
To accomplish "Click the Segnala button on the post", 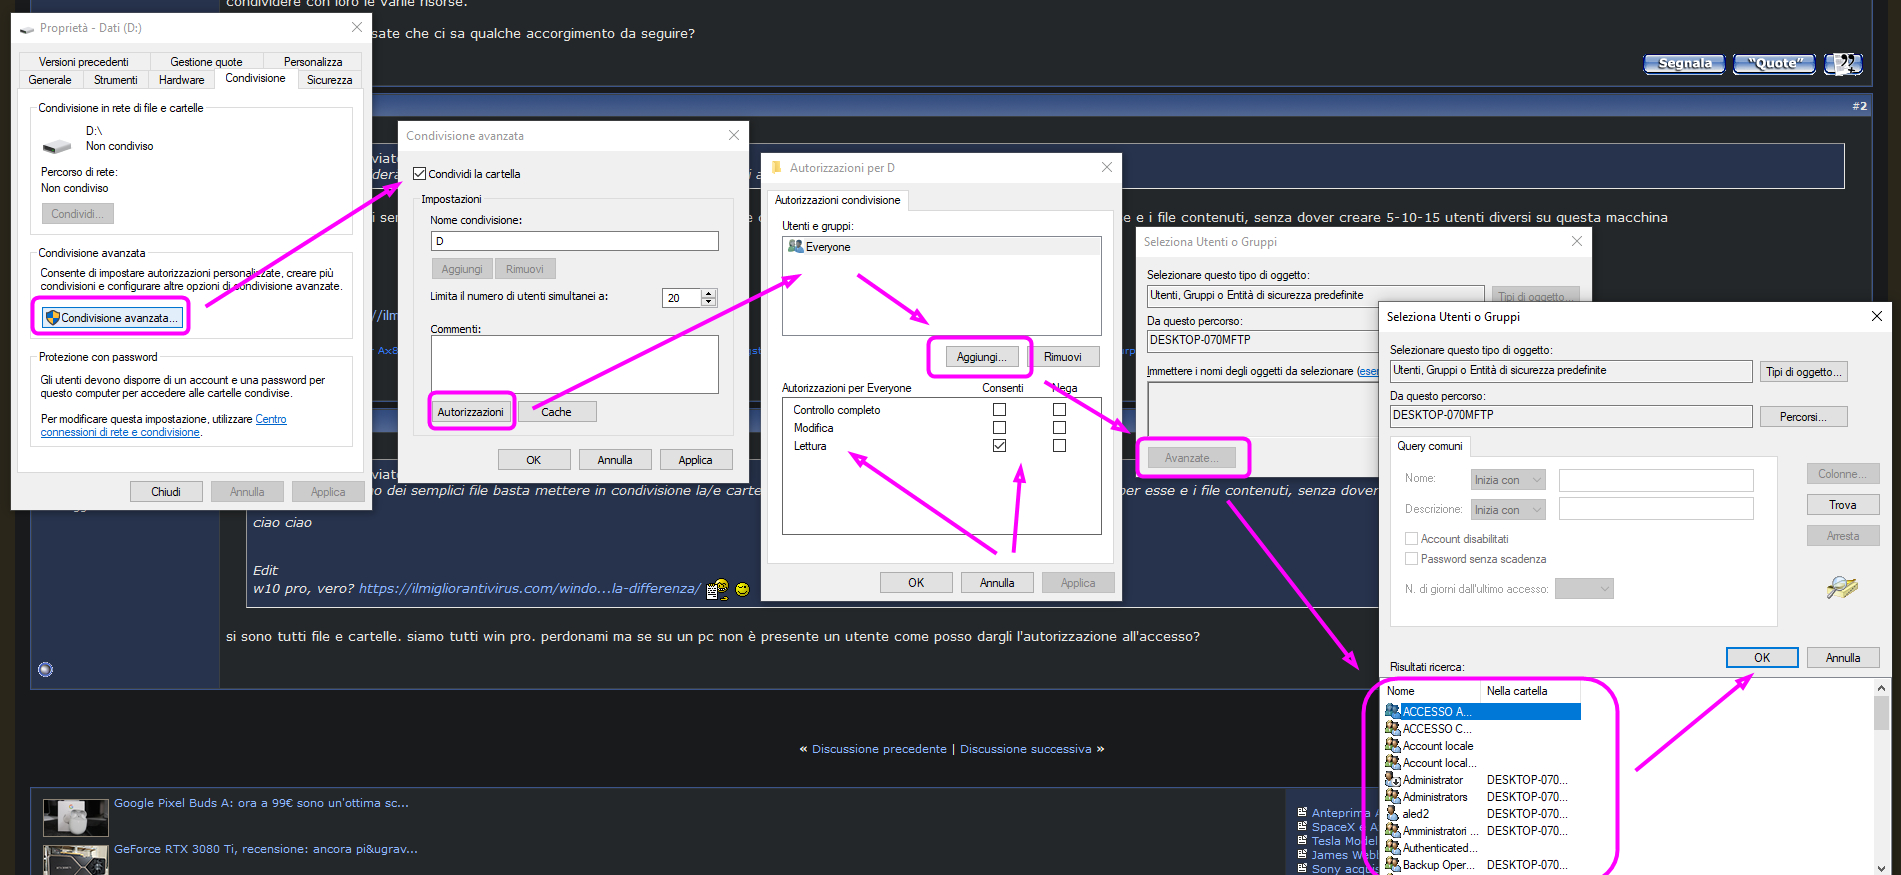I will 1685,63.
